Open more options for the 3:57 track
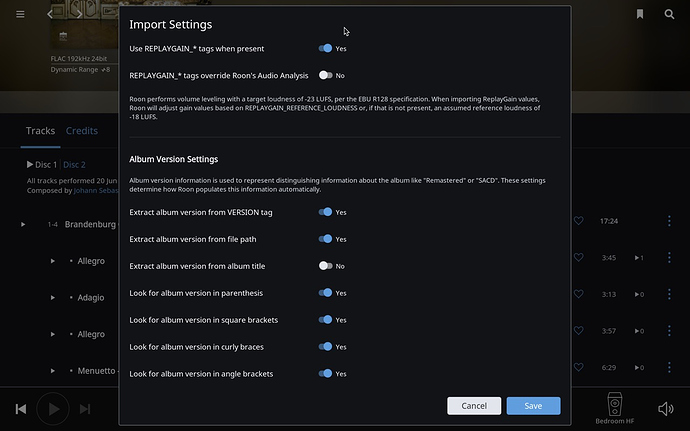 [669, 330]
